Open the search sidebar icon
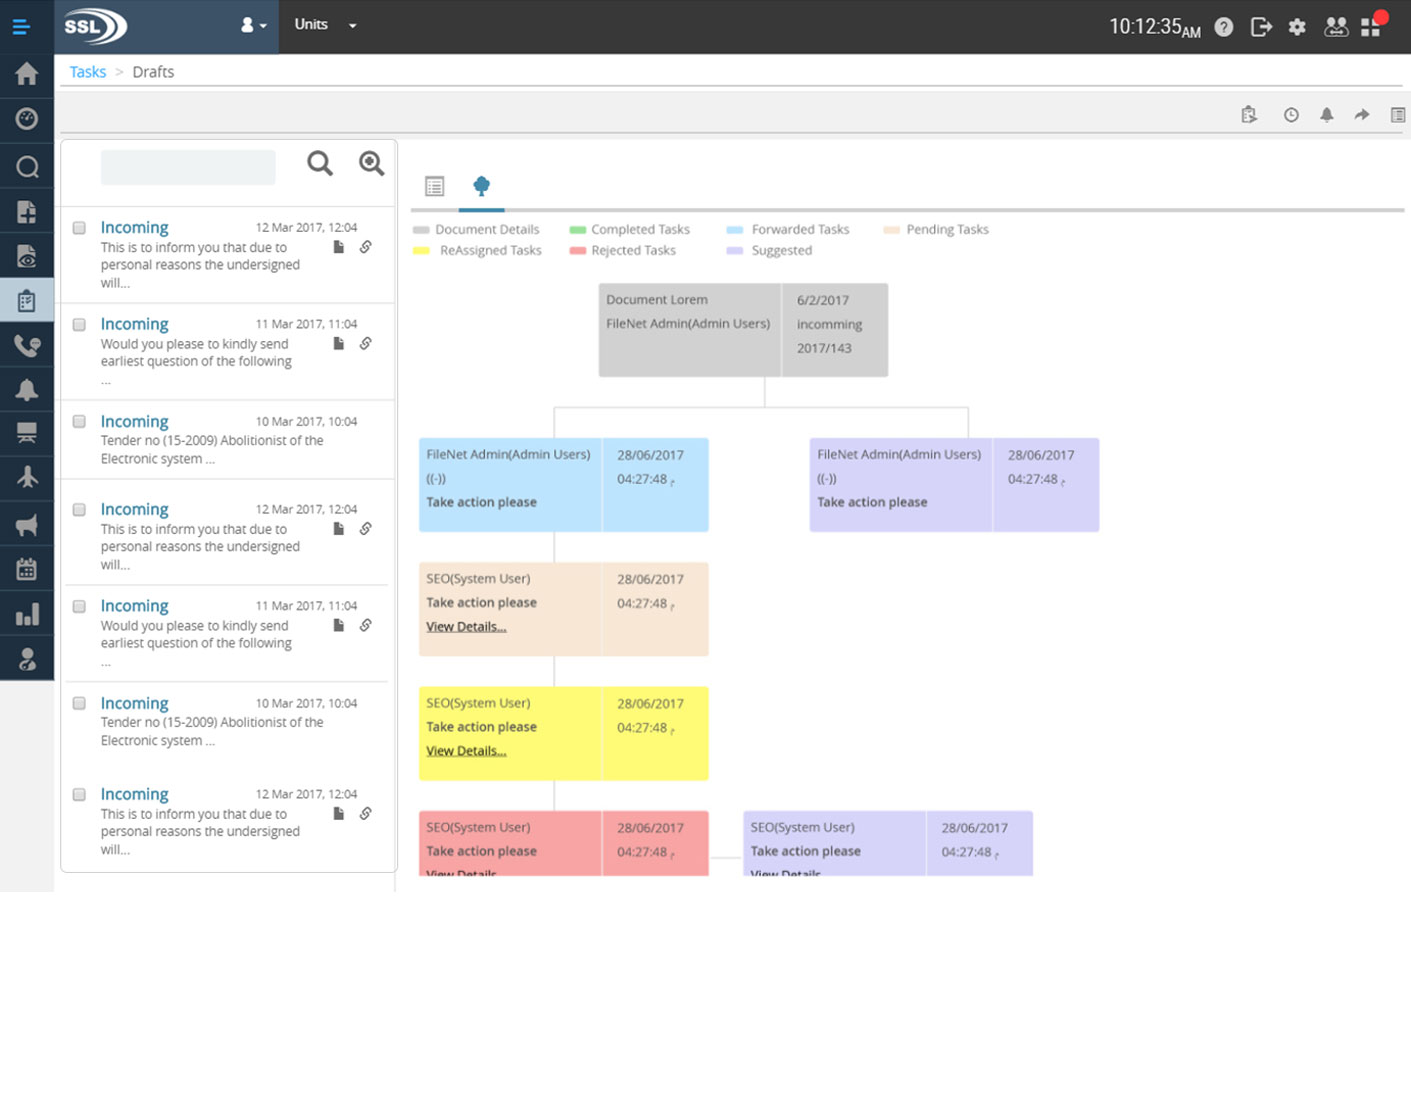This screenshot has width=1411, height=1119. (27, 166)
